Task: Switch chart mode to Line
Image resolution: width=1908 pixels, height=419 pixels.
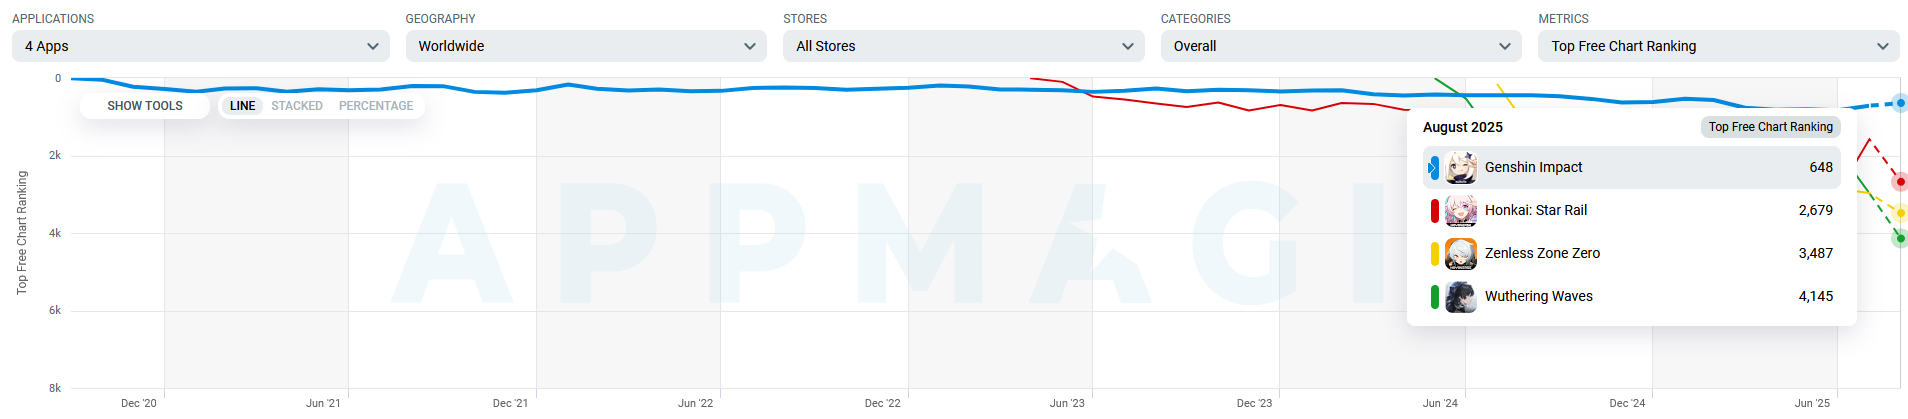Action: [x=242, y=106]
